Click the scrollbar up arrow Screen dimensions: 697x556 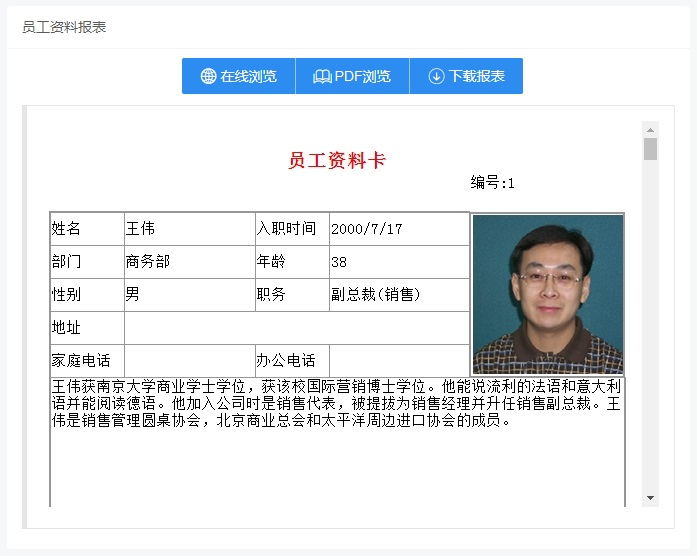[650, 130]
